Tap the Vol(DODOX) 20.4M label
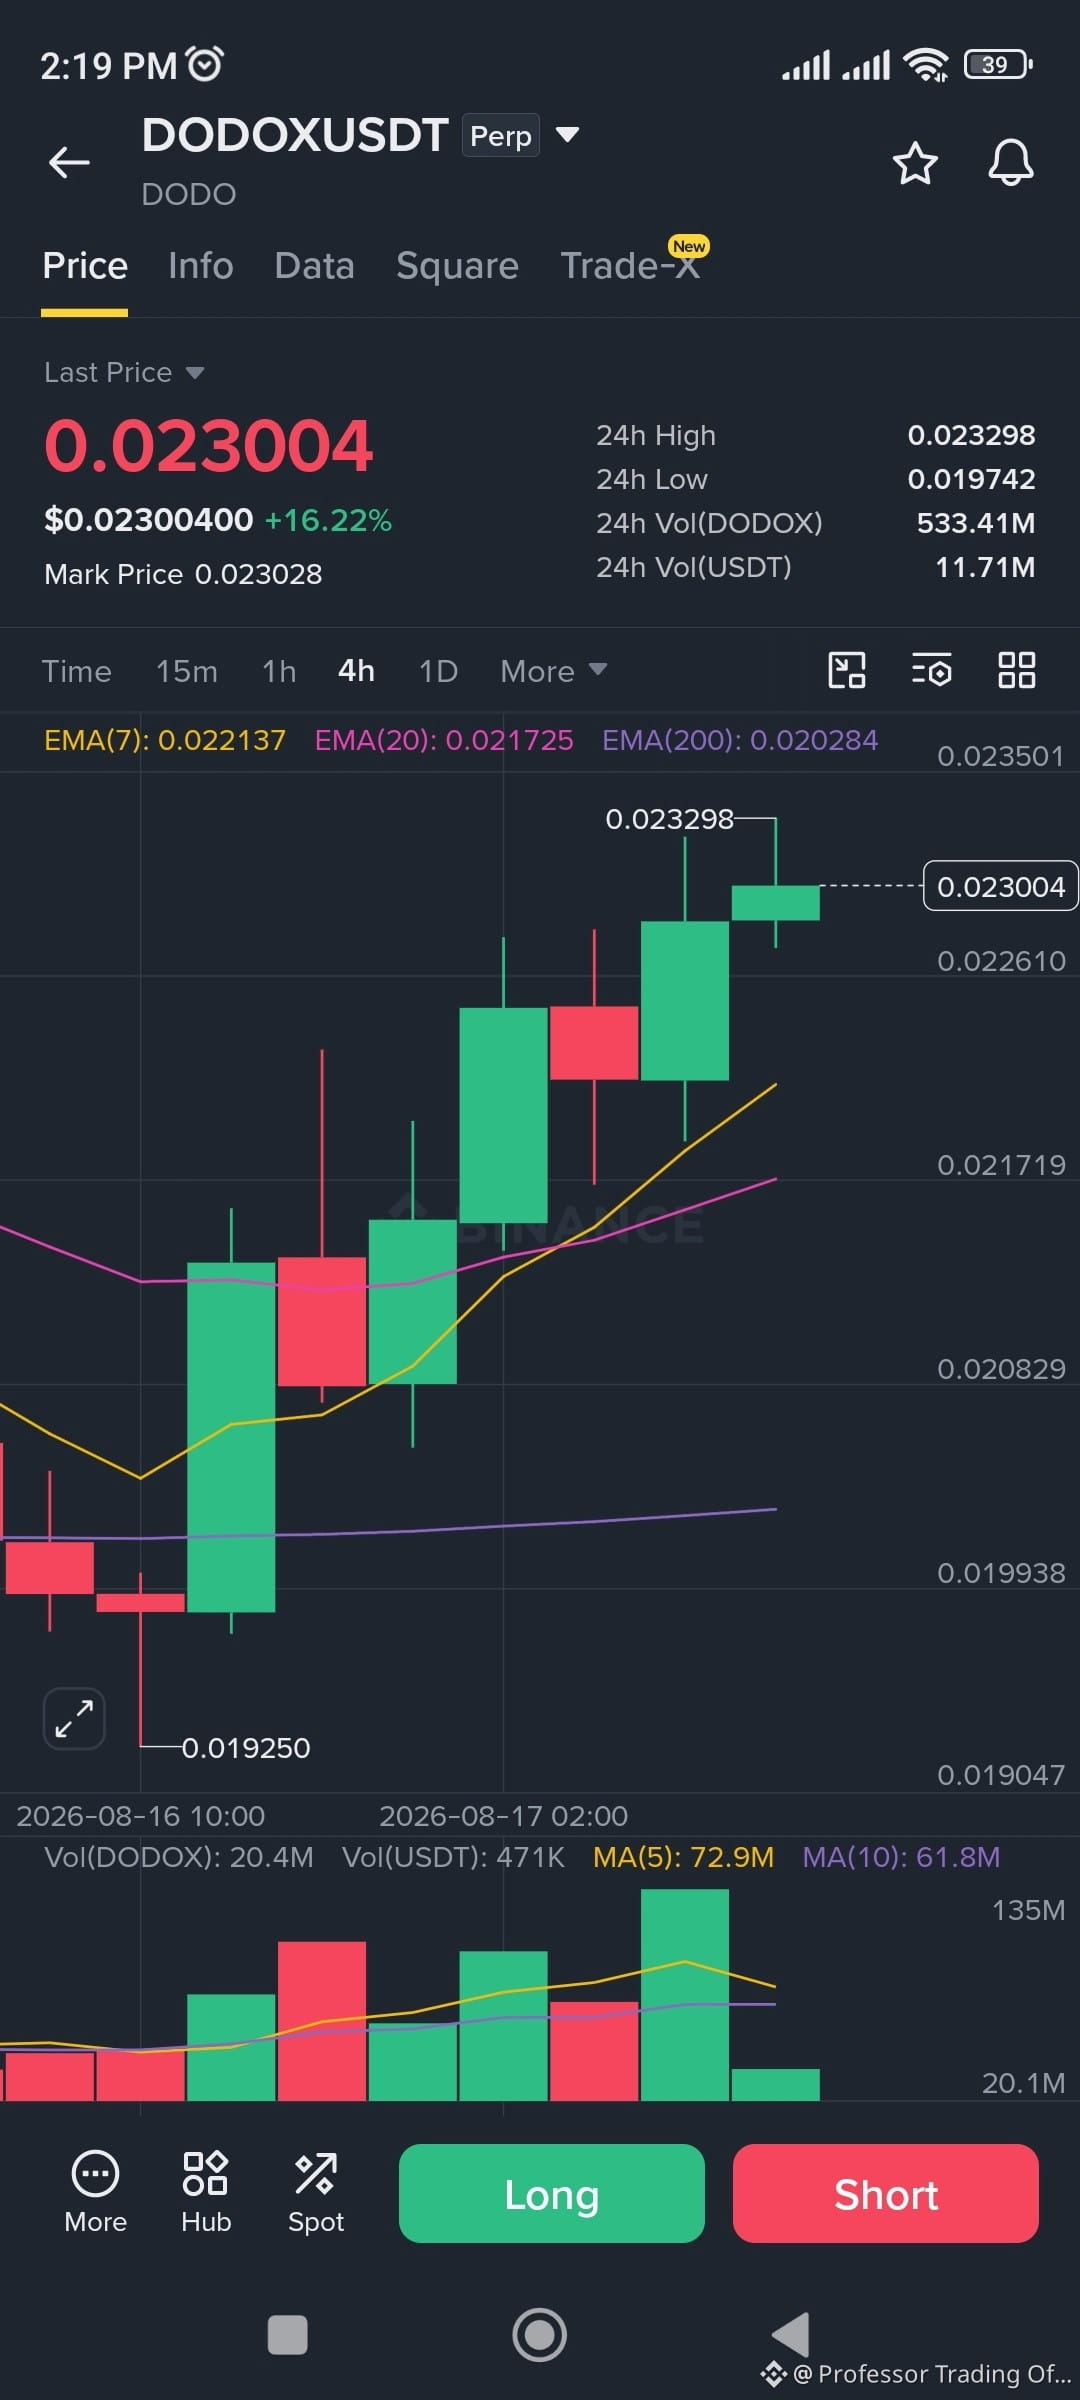This screenshot has height=2400, width=1080. (179, 1857)
